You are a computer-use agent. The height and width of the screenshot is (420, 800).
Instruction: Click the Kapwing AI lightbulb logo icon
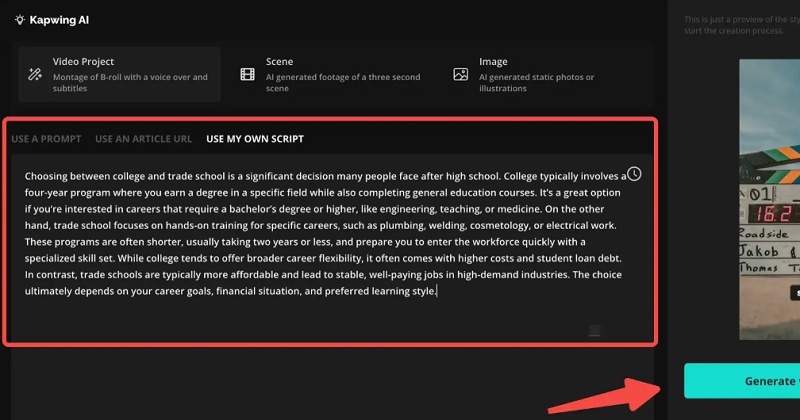pyautogui.click(x=20, y=19)
